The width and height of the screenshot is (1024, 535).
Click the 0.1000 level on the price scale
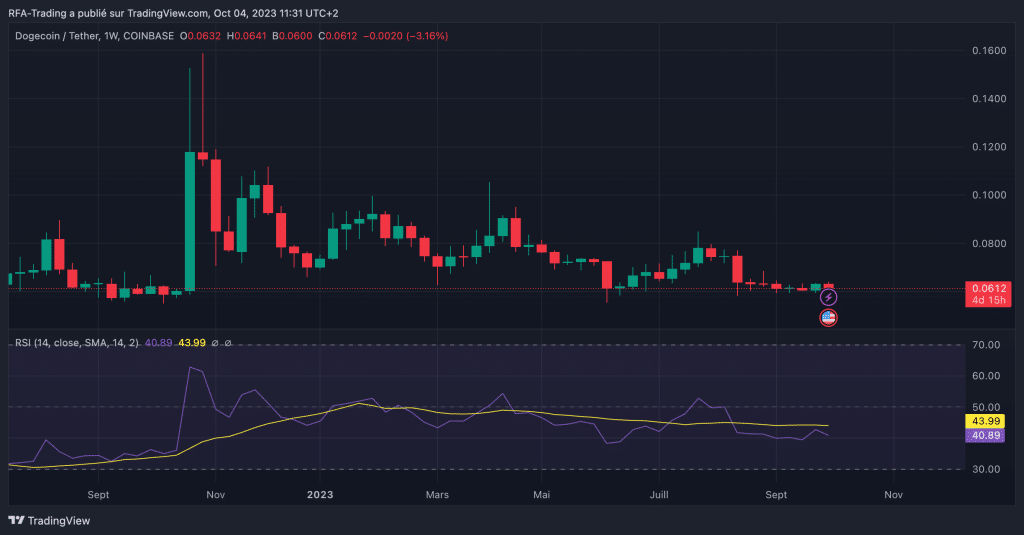[x=989, y=195]
